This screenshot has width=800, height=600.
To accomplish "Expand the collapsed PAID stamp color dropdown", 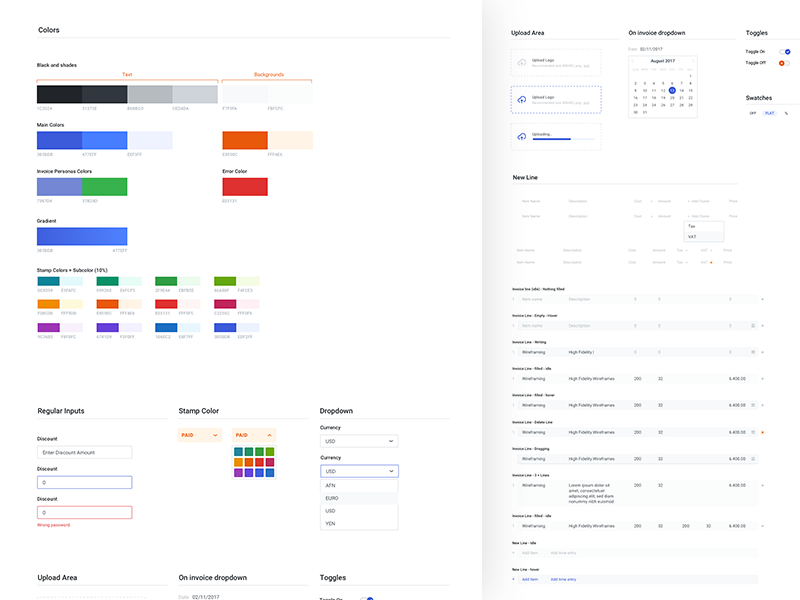I will (215, 435).
